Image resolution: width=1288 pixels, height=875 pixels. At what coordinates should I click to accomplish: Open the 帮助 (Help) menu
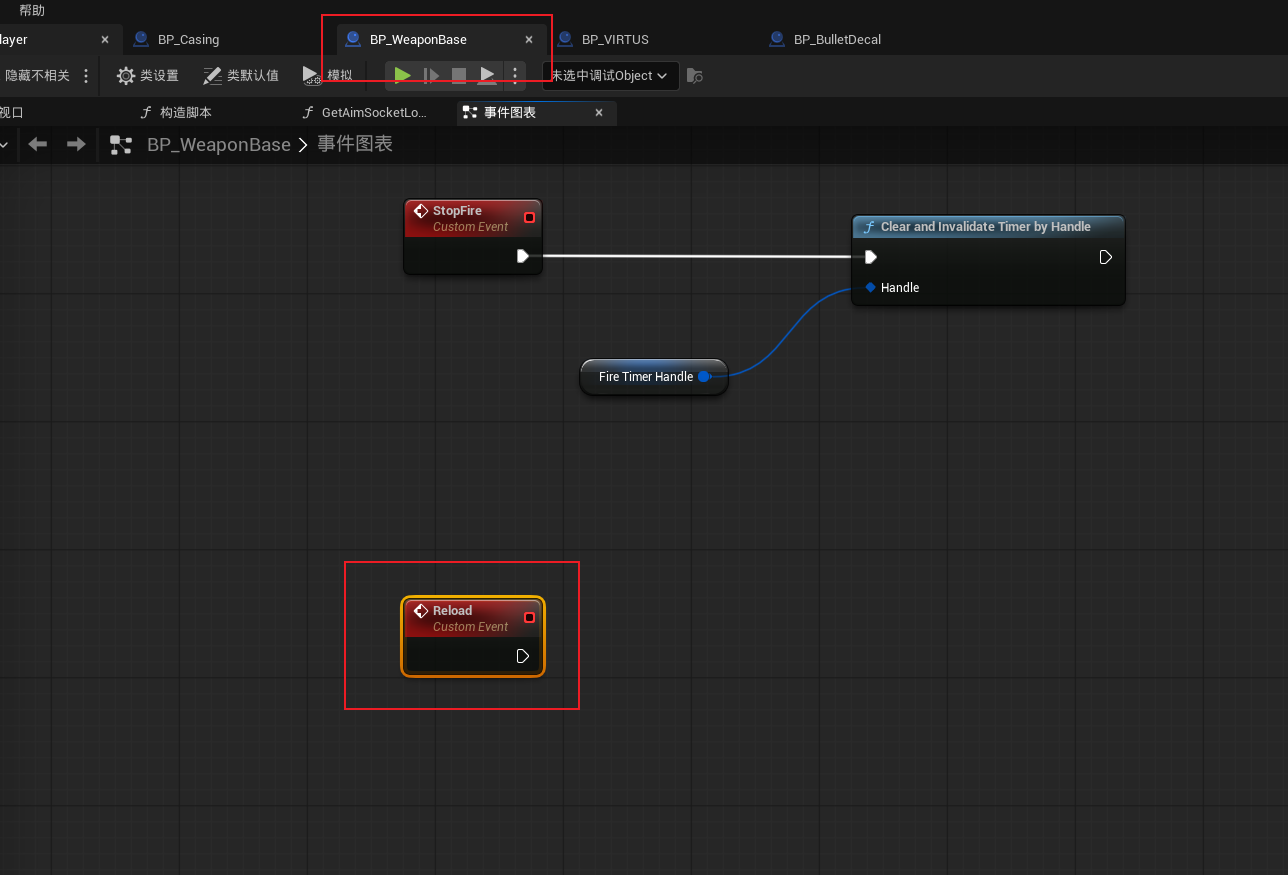click(x=32, y=10)
